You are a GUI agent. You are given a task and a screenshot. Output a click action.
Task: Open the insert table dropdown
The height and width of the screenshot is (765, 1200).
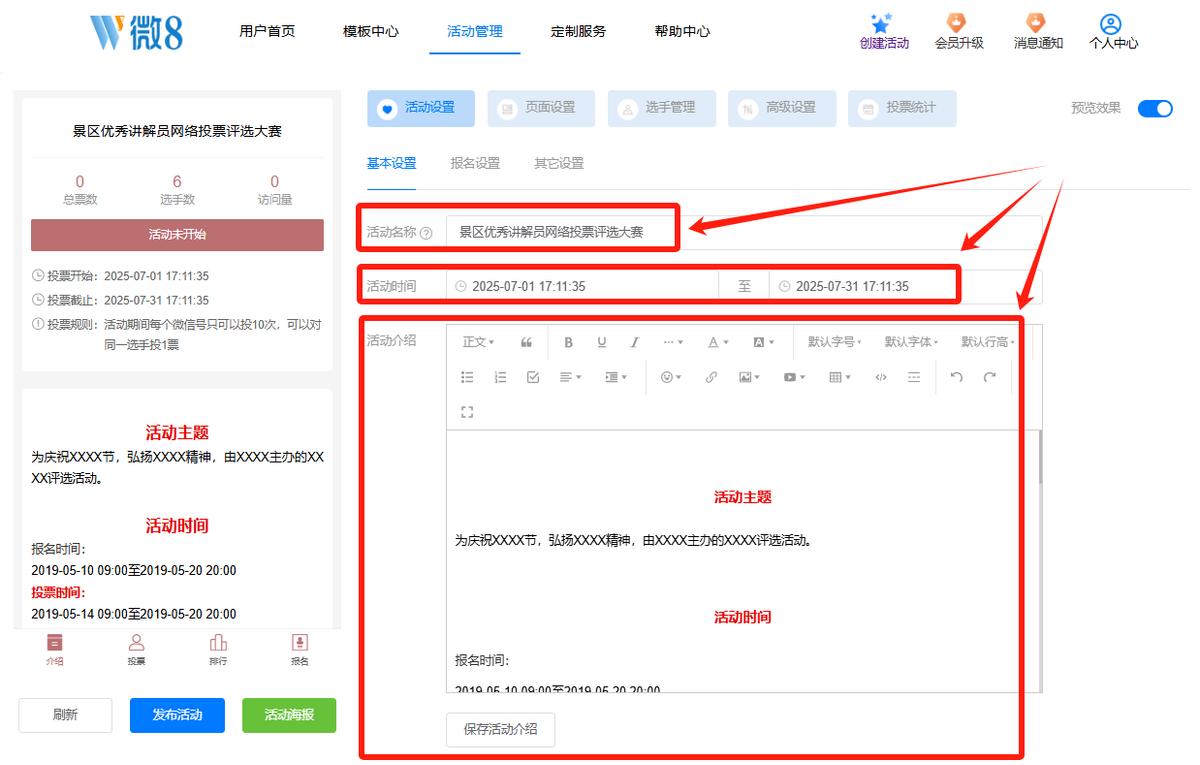(x=840, y=377)
